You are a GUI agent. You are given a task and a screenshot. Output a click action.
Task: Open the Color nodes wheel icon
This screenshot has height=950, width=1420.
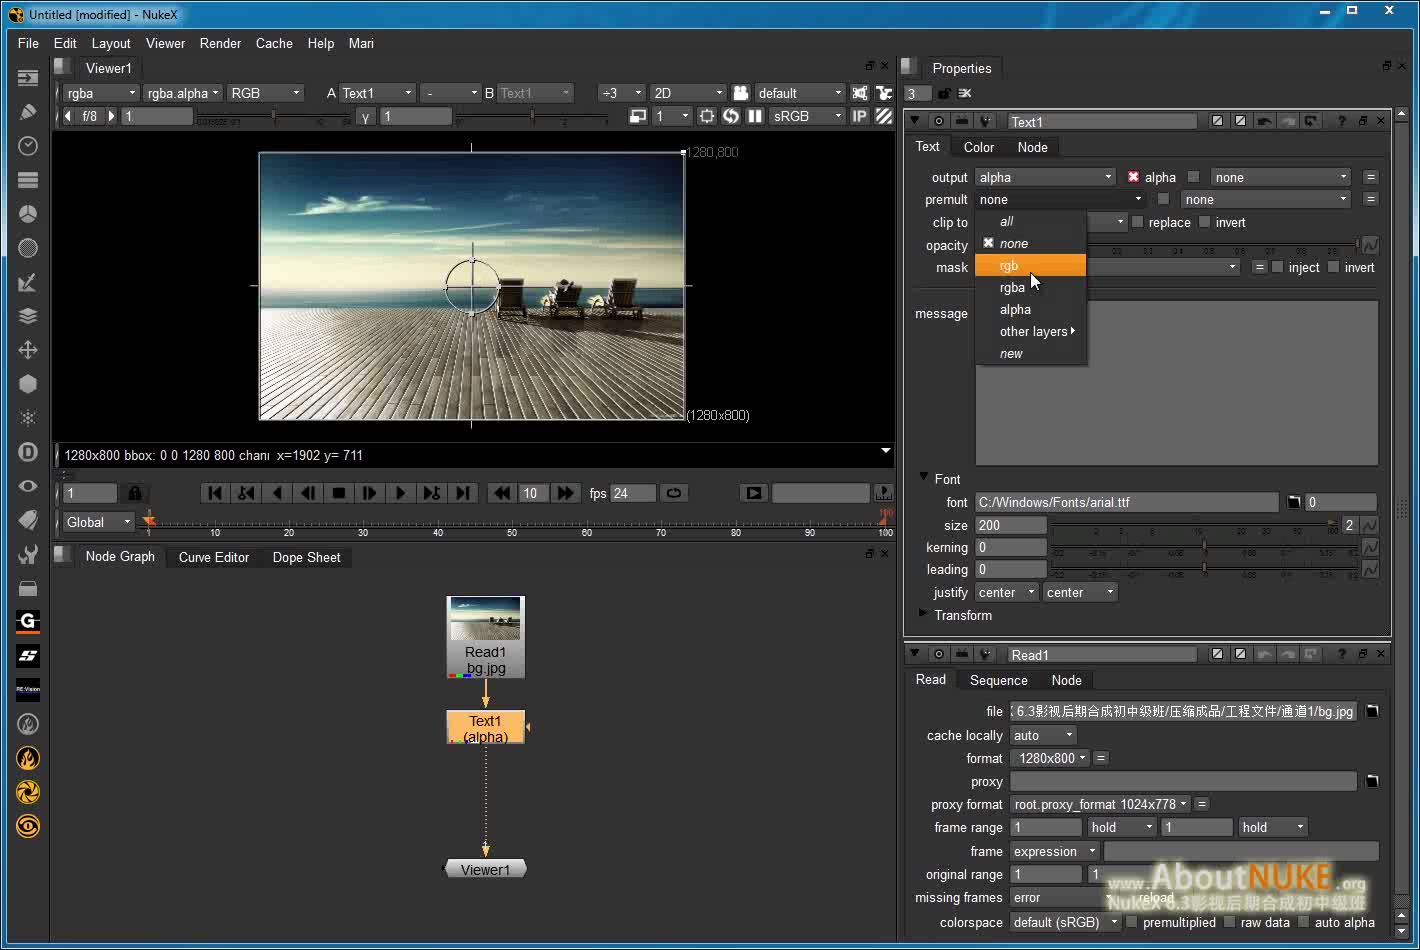28,214
